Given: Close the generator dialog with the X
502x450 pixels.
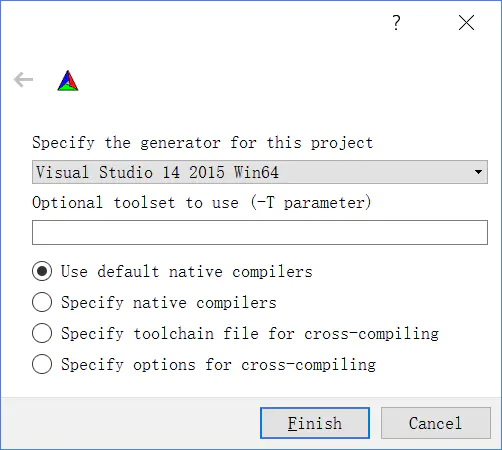Looking at the screenshot, I should tap(466, 23).
